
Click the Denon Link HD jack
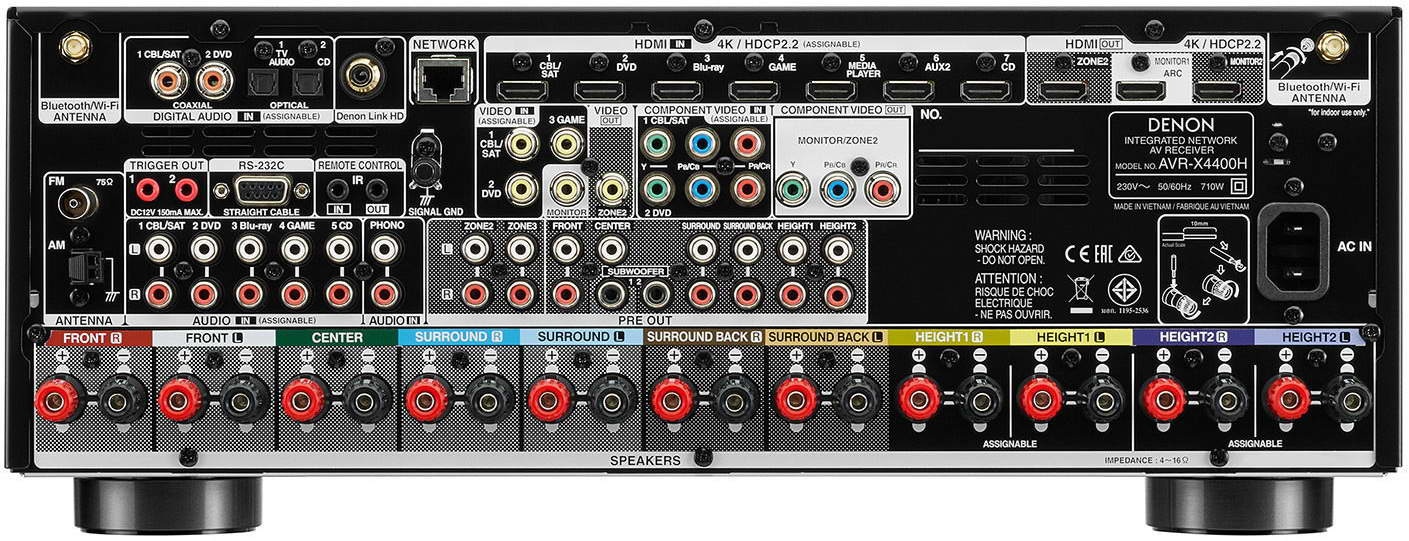click(361, 74)
